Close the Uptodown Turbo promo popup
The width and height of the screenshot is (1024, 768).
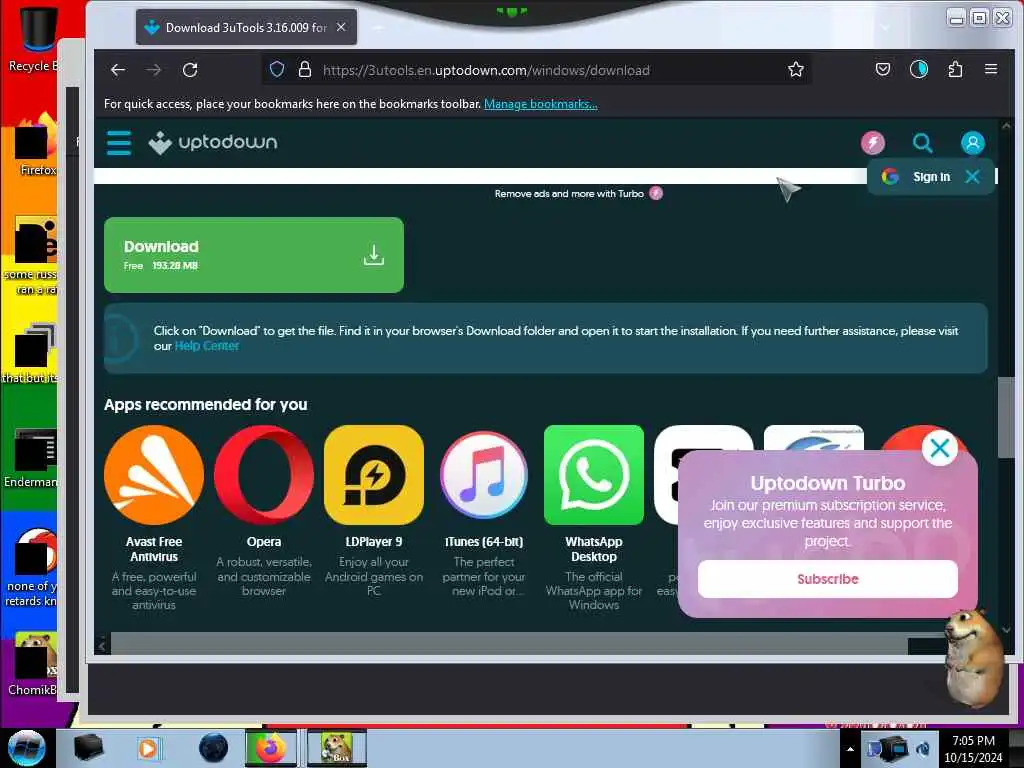point(940,448)
